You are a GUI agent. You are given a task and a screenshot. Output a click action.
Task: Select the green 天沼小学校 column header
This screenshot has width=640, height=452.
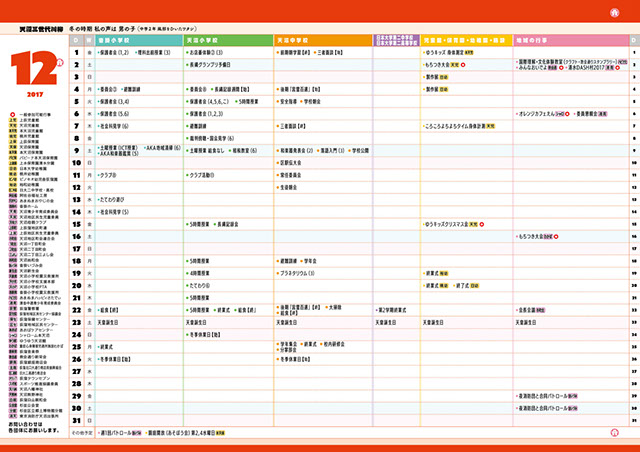(x=228, y=40)
